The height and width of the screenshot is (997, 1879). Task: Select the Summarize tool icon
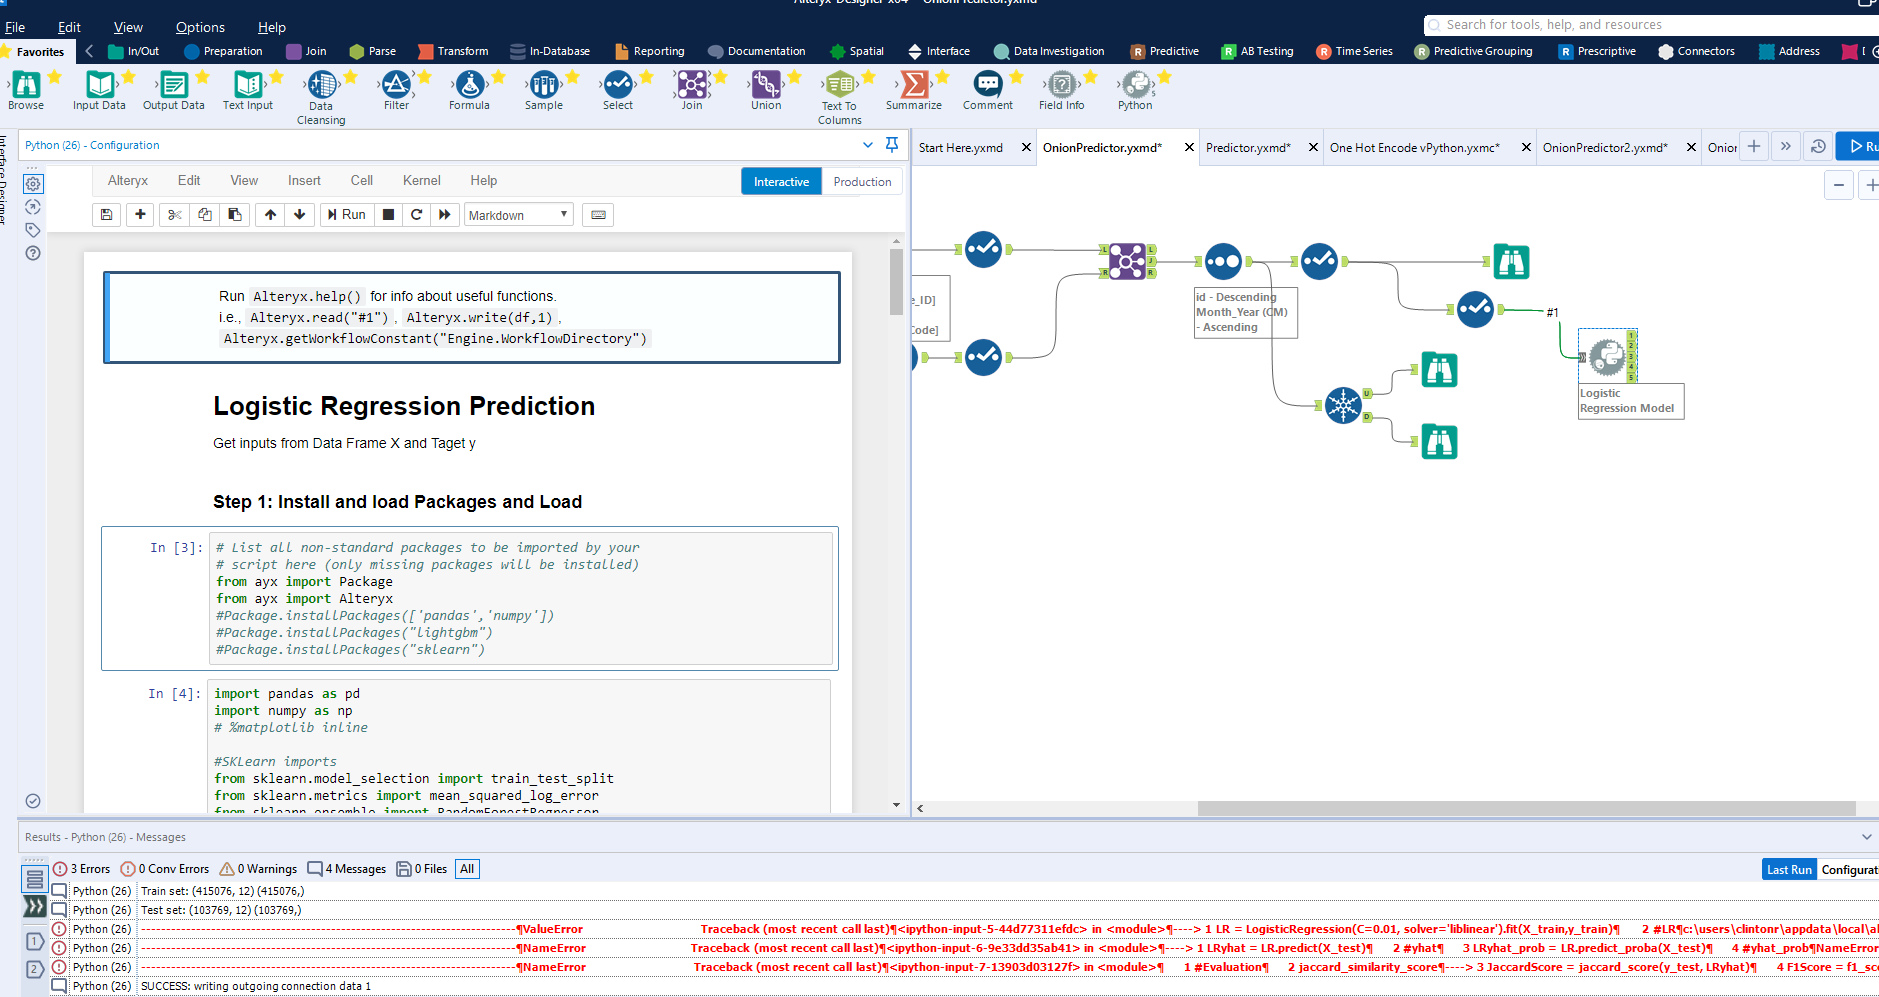tap(914, 85)
